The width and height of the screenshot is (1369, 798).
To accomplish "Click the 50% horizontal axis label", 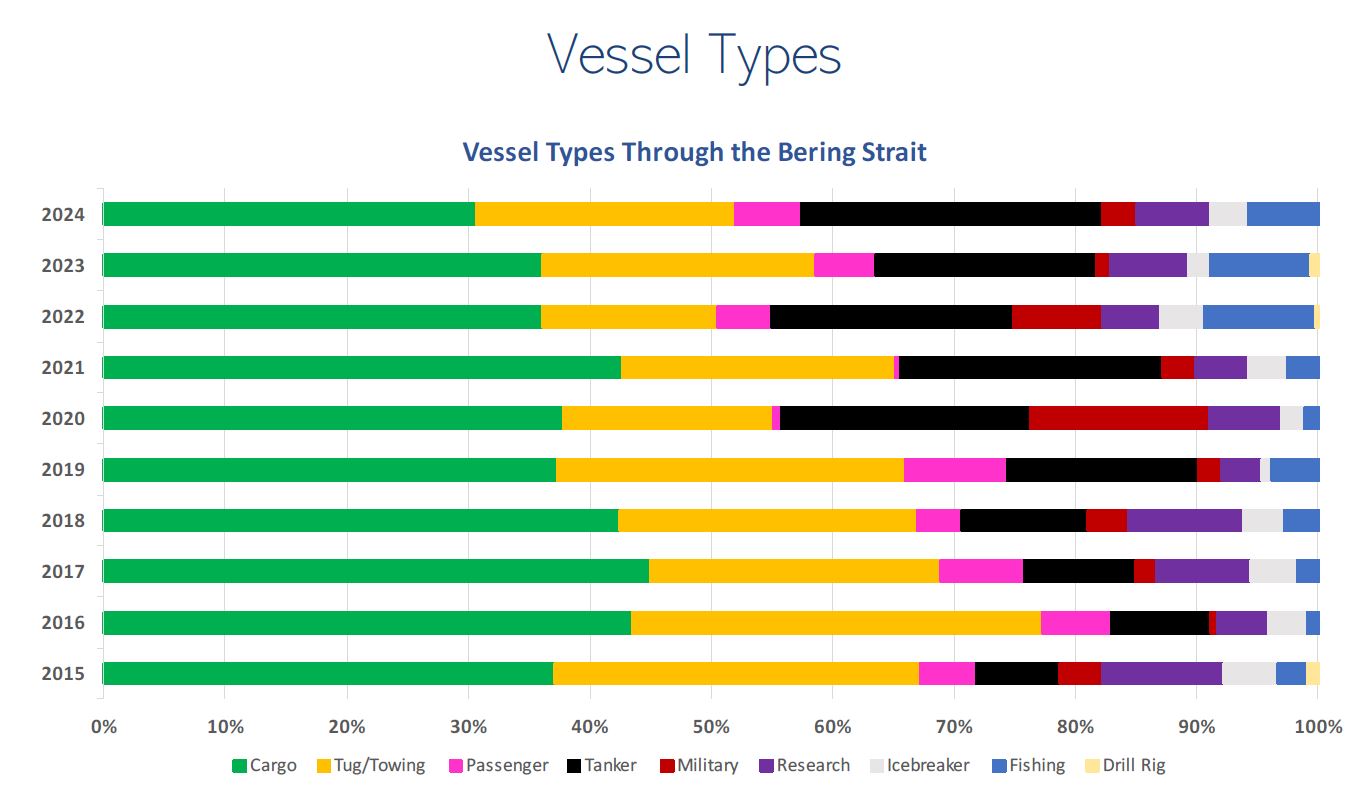I will (x=710, y=727).
